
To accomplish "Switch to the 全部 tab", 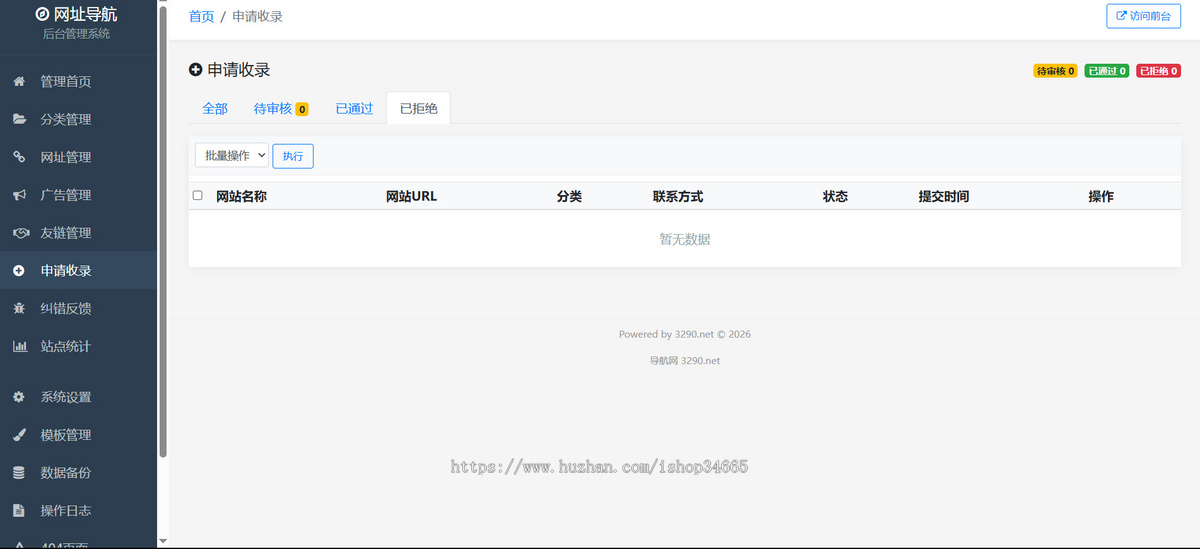I will click(215, 108).
